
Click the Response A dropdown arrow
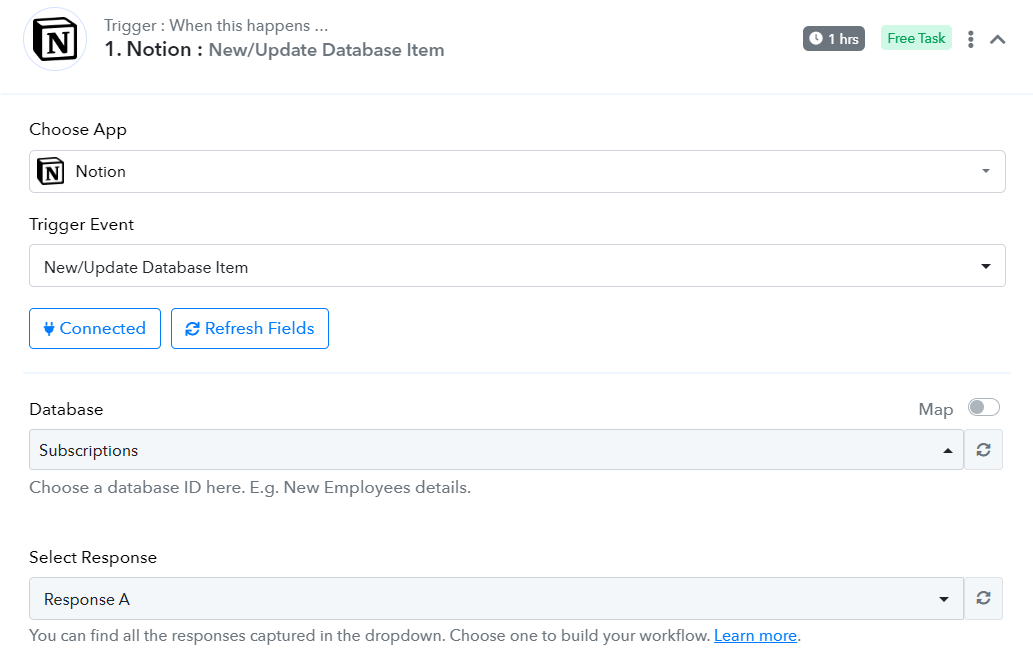coord(943,599)
